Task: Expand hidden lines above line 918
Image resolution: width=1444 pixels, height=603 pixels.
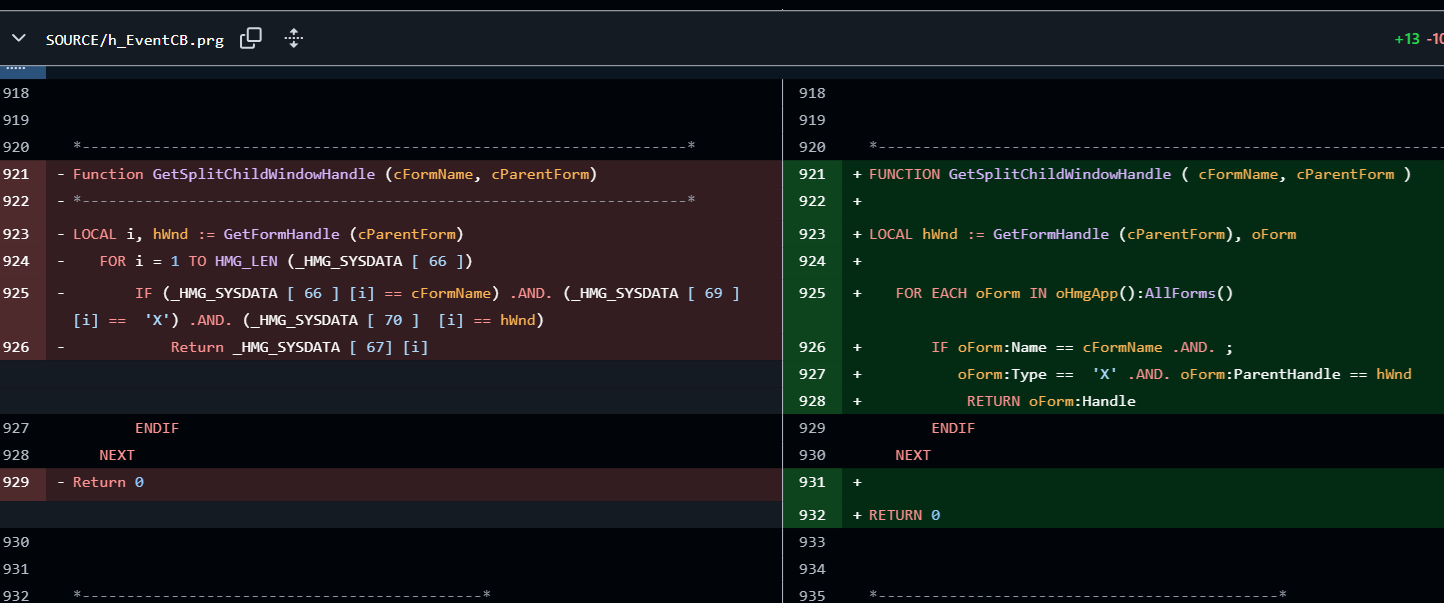Action: (22, 71)
